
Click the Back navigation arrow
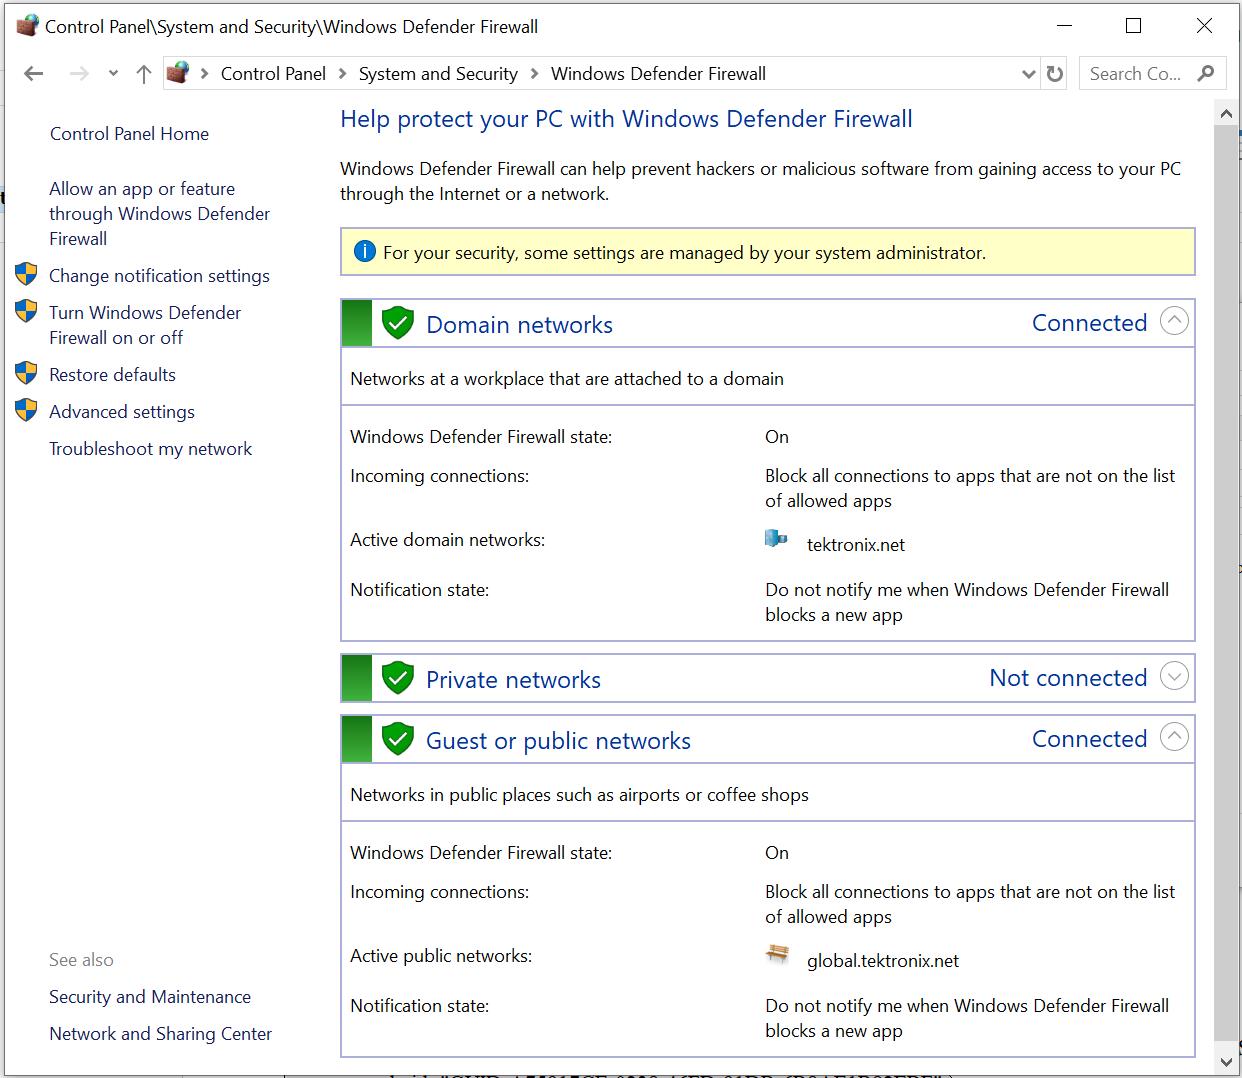coord(34,74)
